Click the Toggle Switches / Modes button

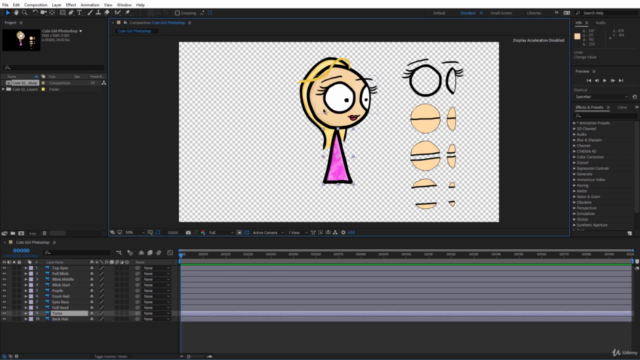point(110,356)
